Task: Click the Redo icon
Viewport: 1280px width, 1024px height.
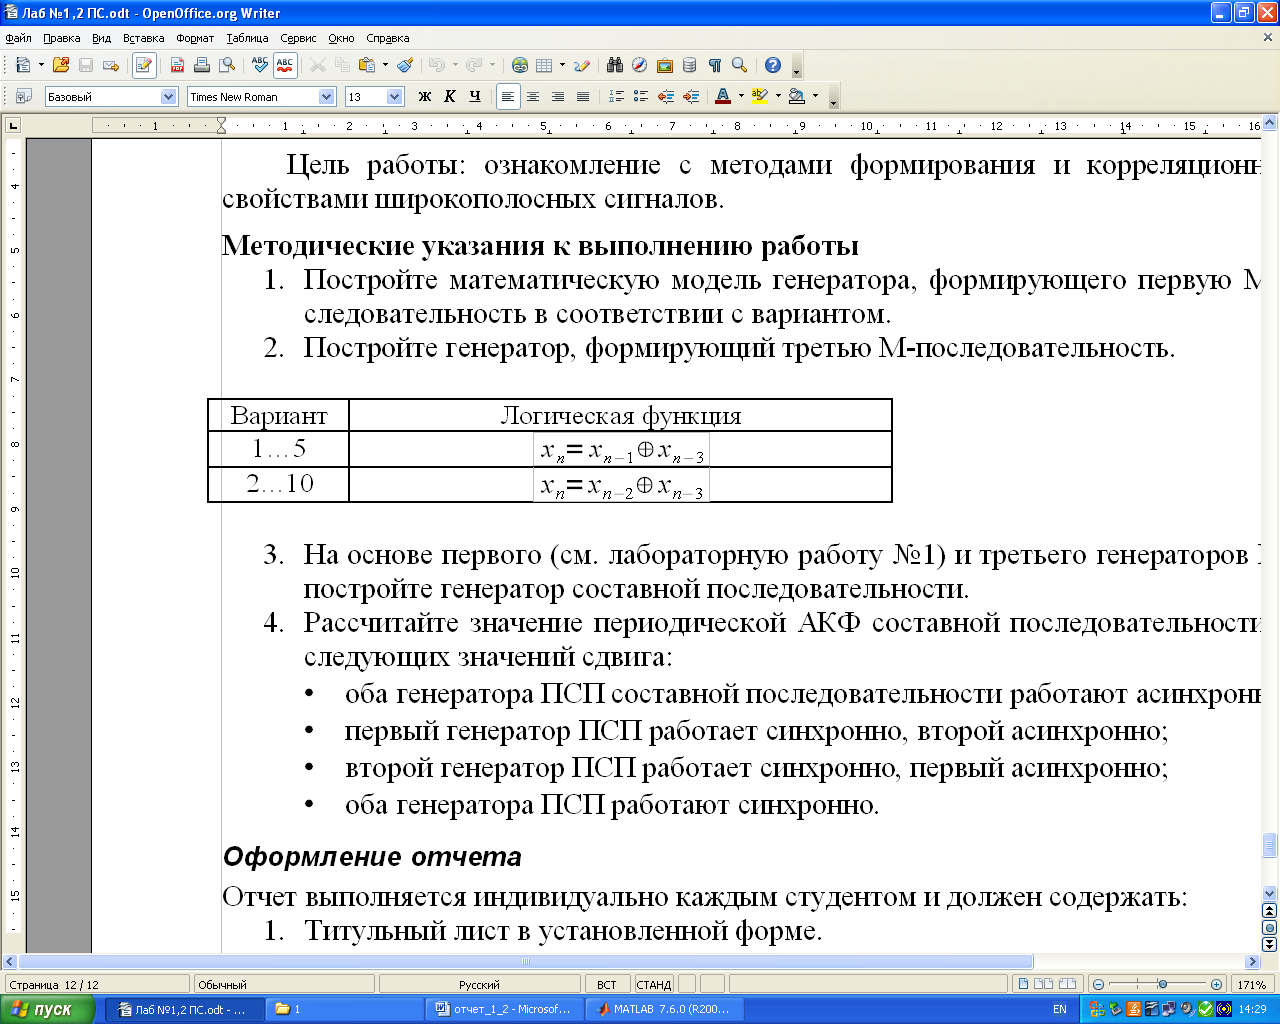Action: 473,65
